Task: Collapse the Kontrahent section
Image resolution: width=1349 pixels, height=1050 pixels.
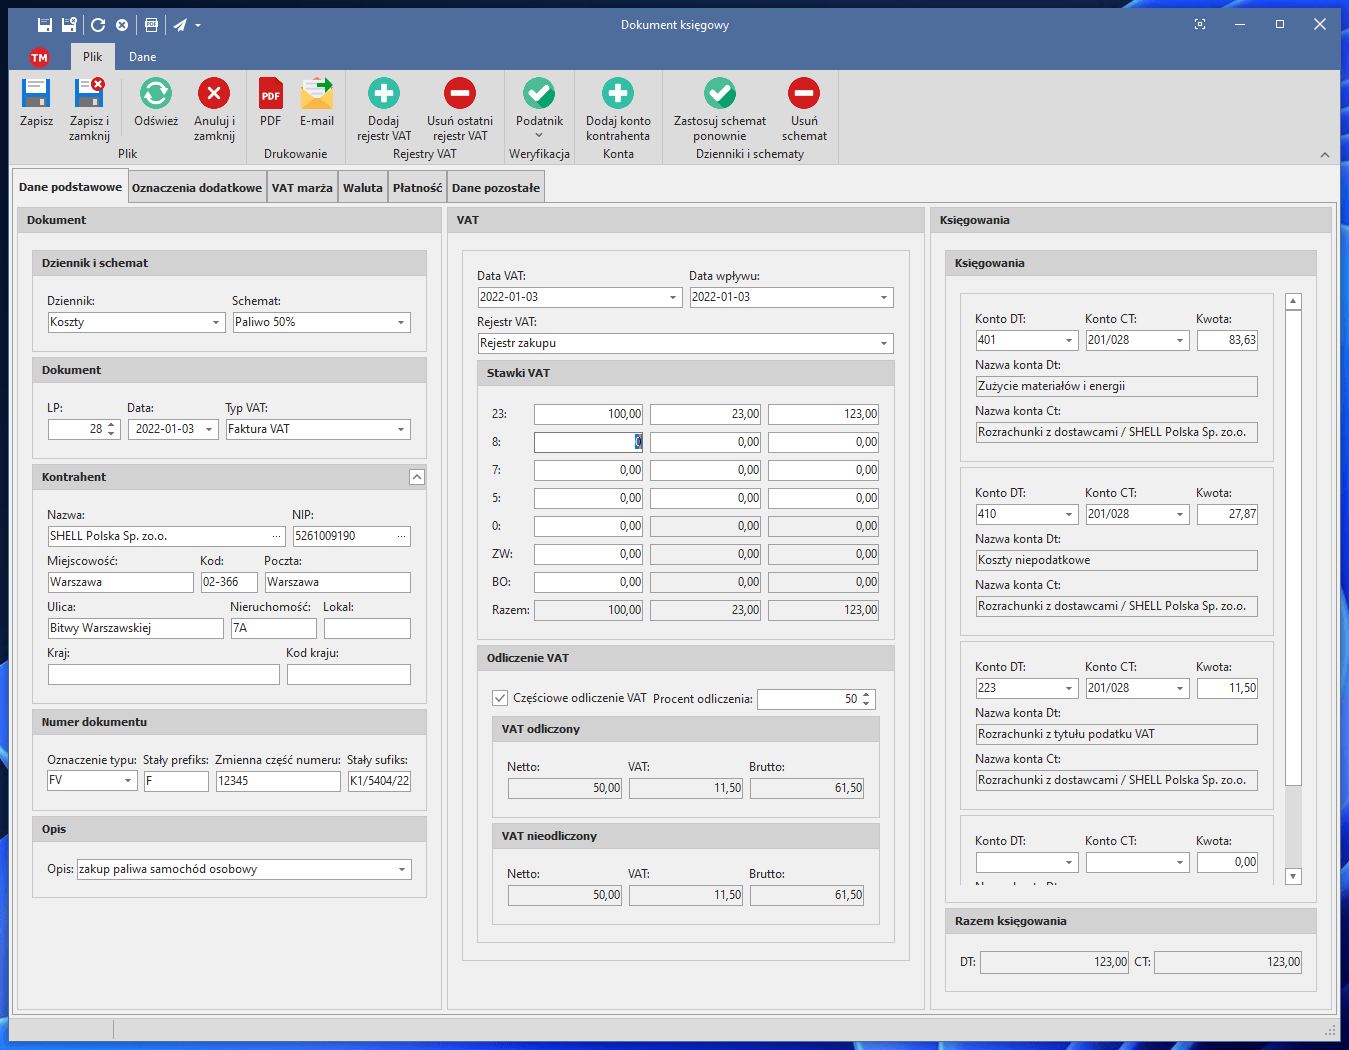Action: click(417, 477)
